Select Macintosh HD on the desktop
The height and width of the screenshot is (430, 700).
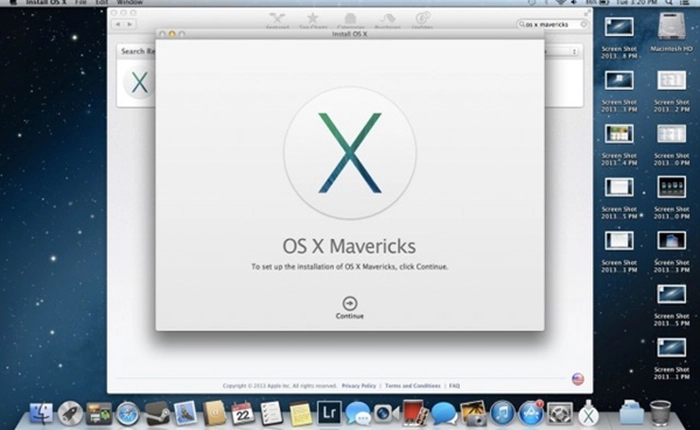[671, 32]
